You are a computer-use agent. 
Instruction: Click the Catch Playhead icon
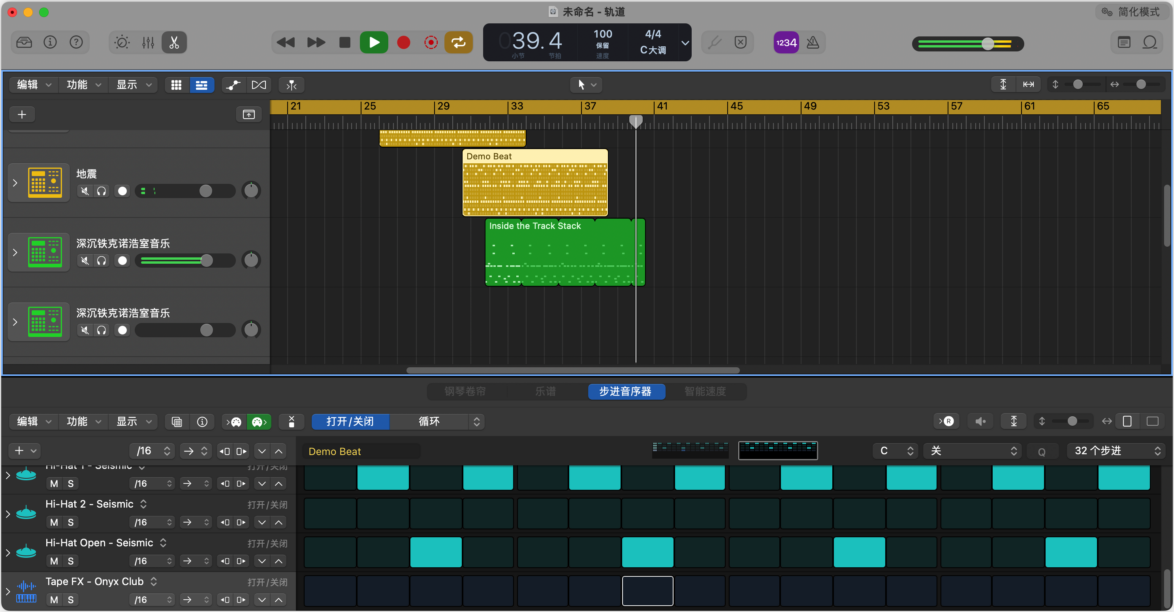click(291, 85)
